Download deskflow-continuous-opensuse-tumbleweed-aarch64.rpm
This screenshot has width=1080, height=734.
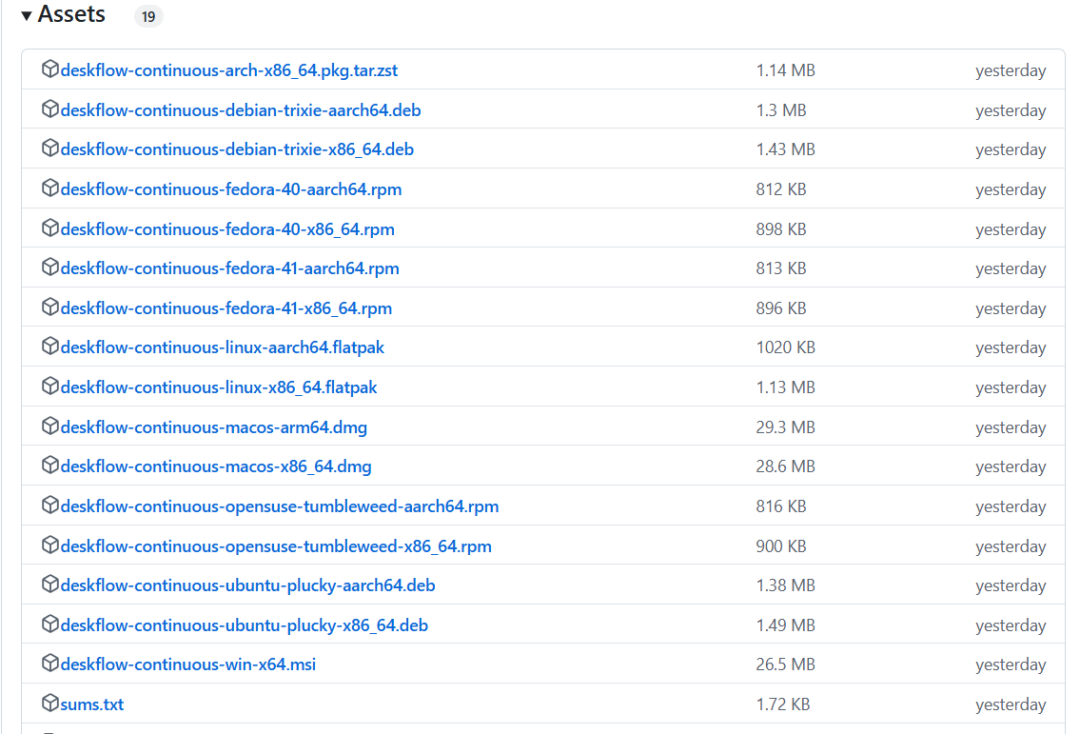pyautogui.click(x=280, y=507)
